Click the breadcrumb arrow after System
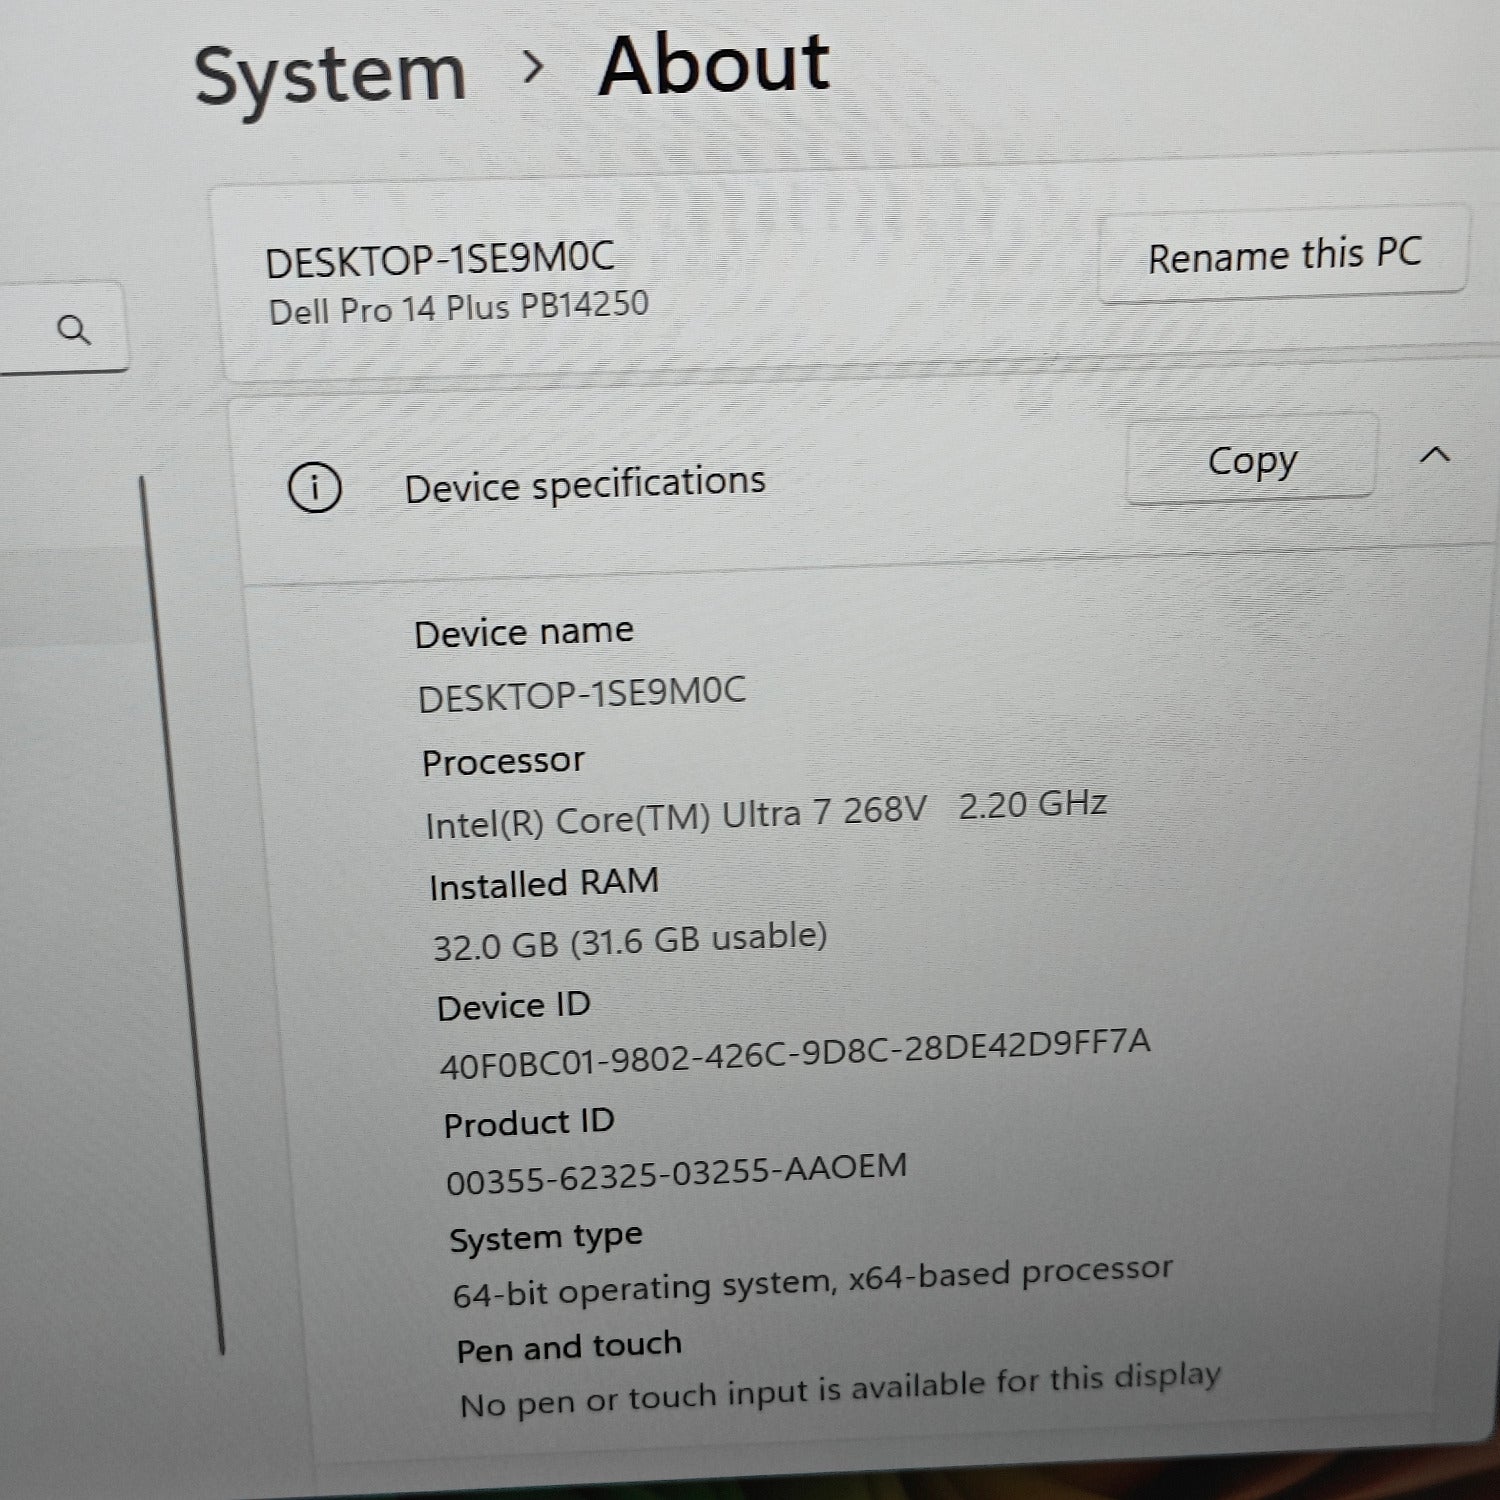This screenshot has height=1500, width=1500. pos(534,68)
